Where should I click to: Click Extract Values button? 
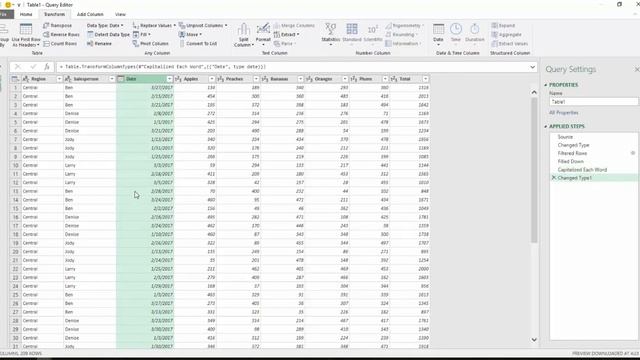510,44
